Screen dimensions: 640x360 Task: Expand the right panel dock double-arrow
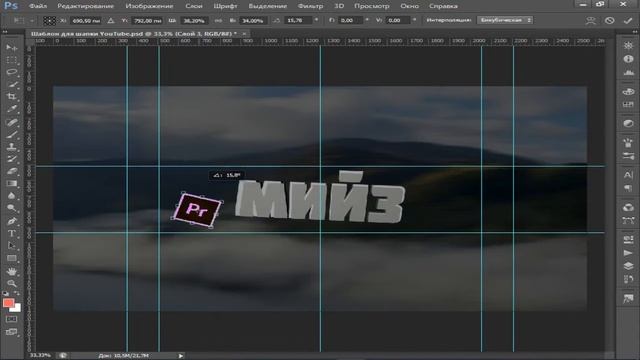tap(635, 31)
